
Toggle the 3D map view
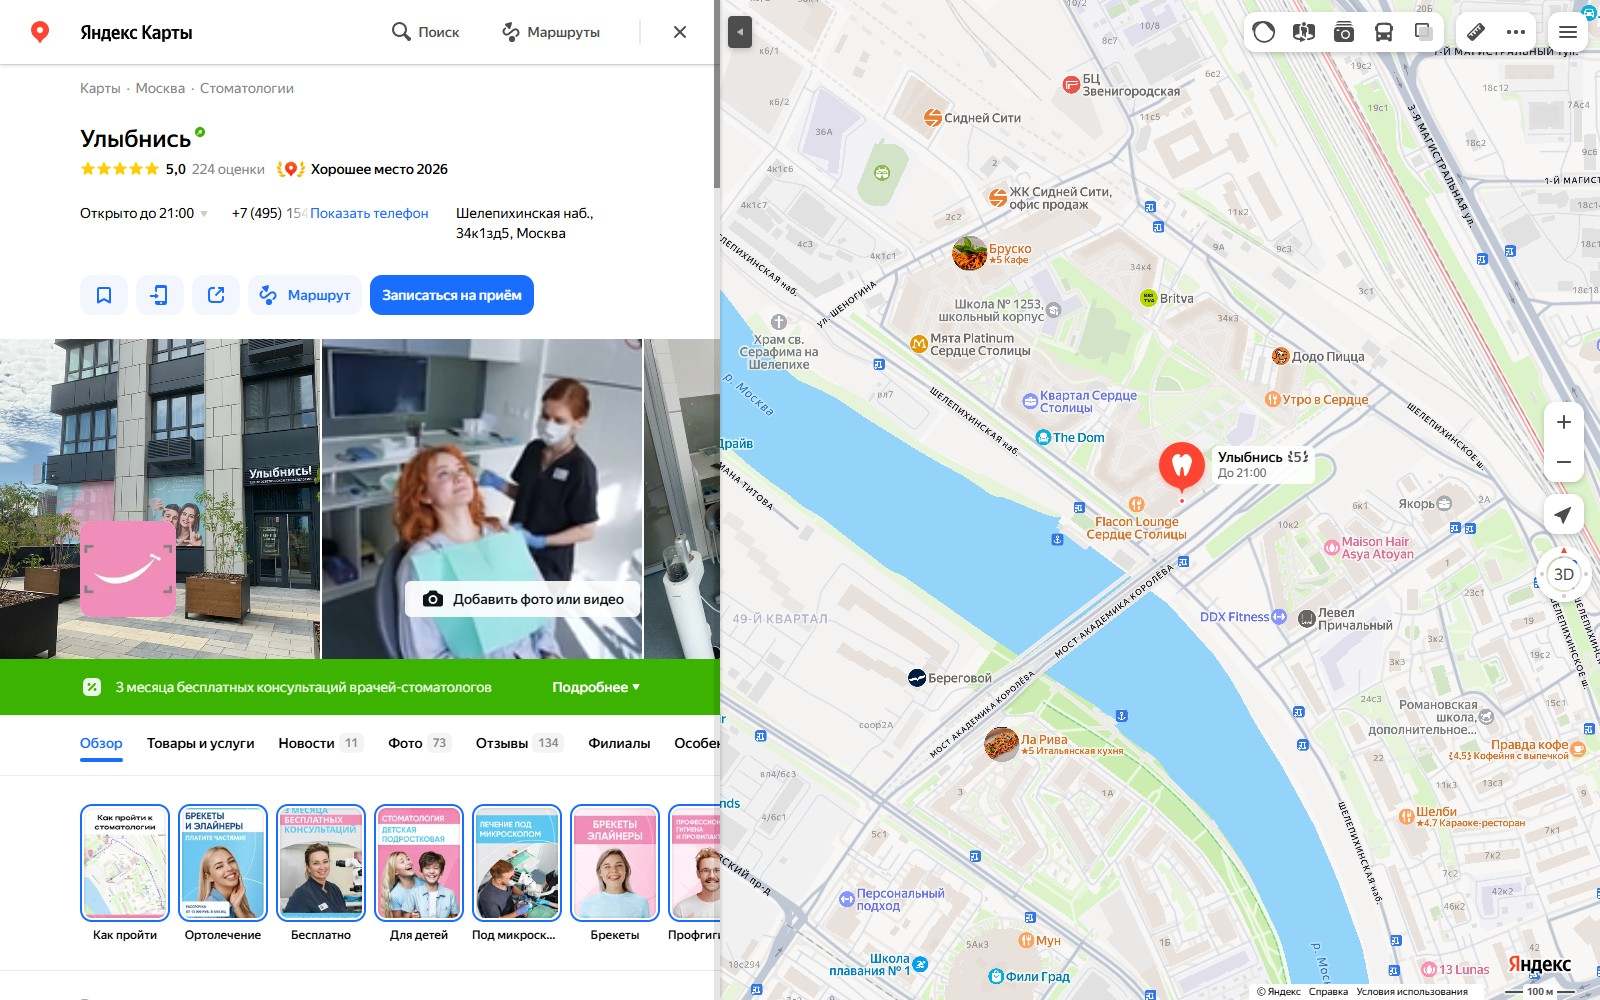point(1564,574)
